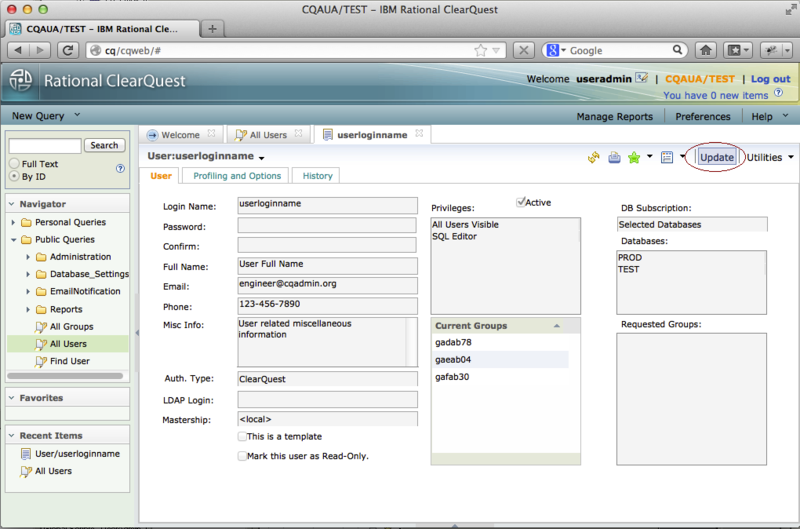
Task: Expand the Administration folder
Action: (28, 257)
